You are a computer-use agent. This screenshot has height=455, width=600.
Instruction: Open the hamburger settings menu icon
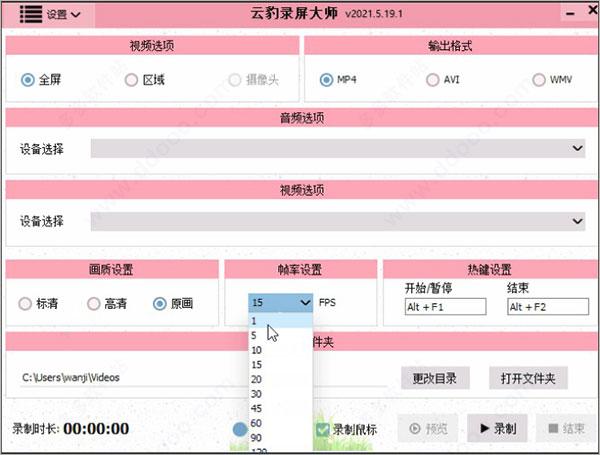pos(31,14)
